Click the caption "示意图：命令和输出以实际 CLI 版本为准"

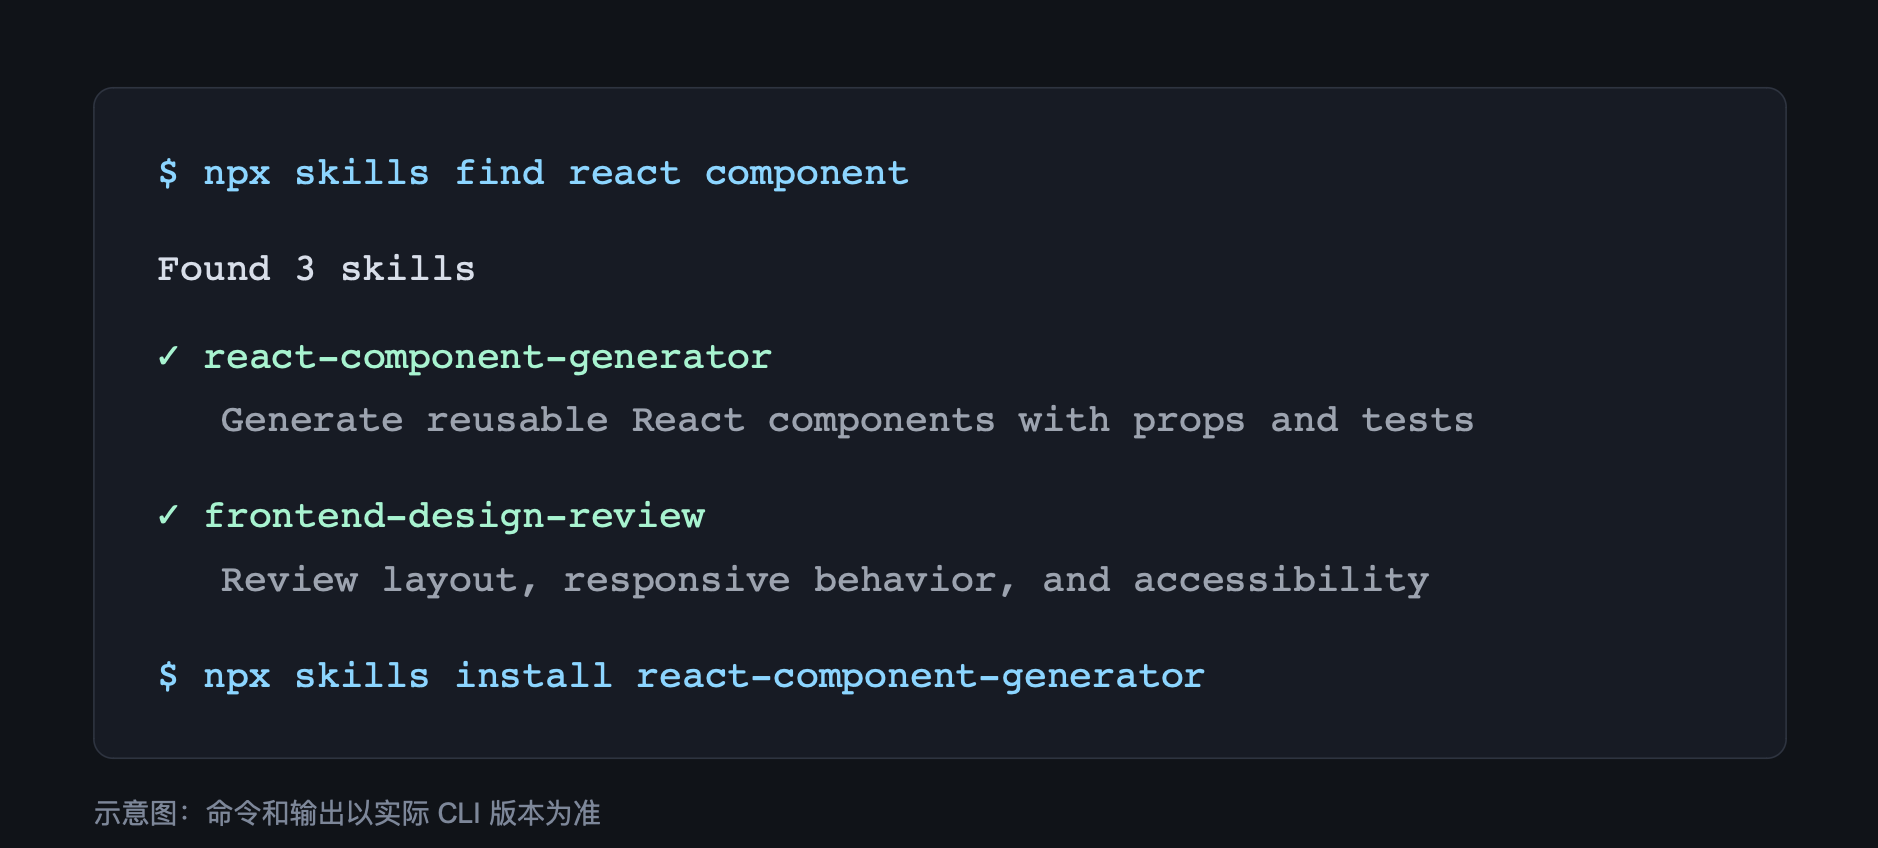click(x=347, y=813)
